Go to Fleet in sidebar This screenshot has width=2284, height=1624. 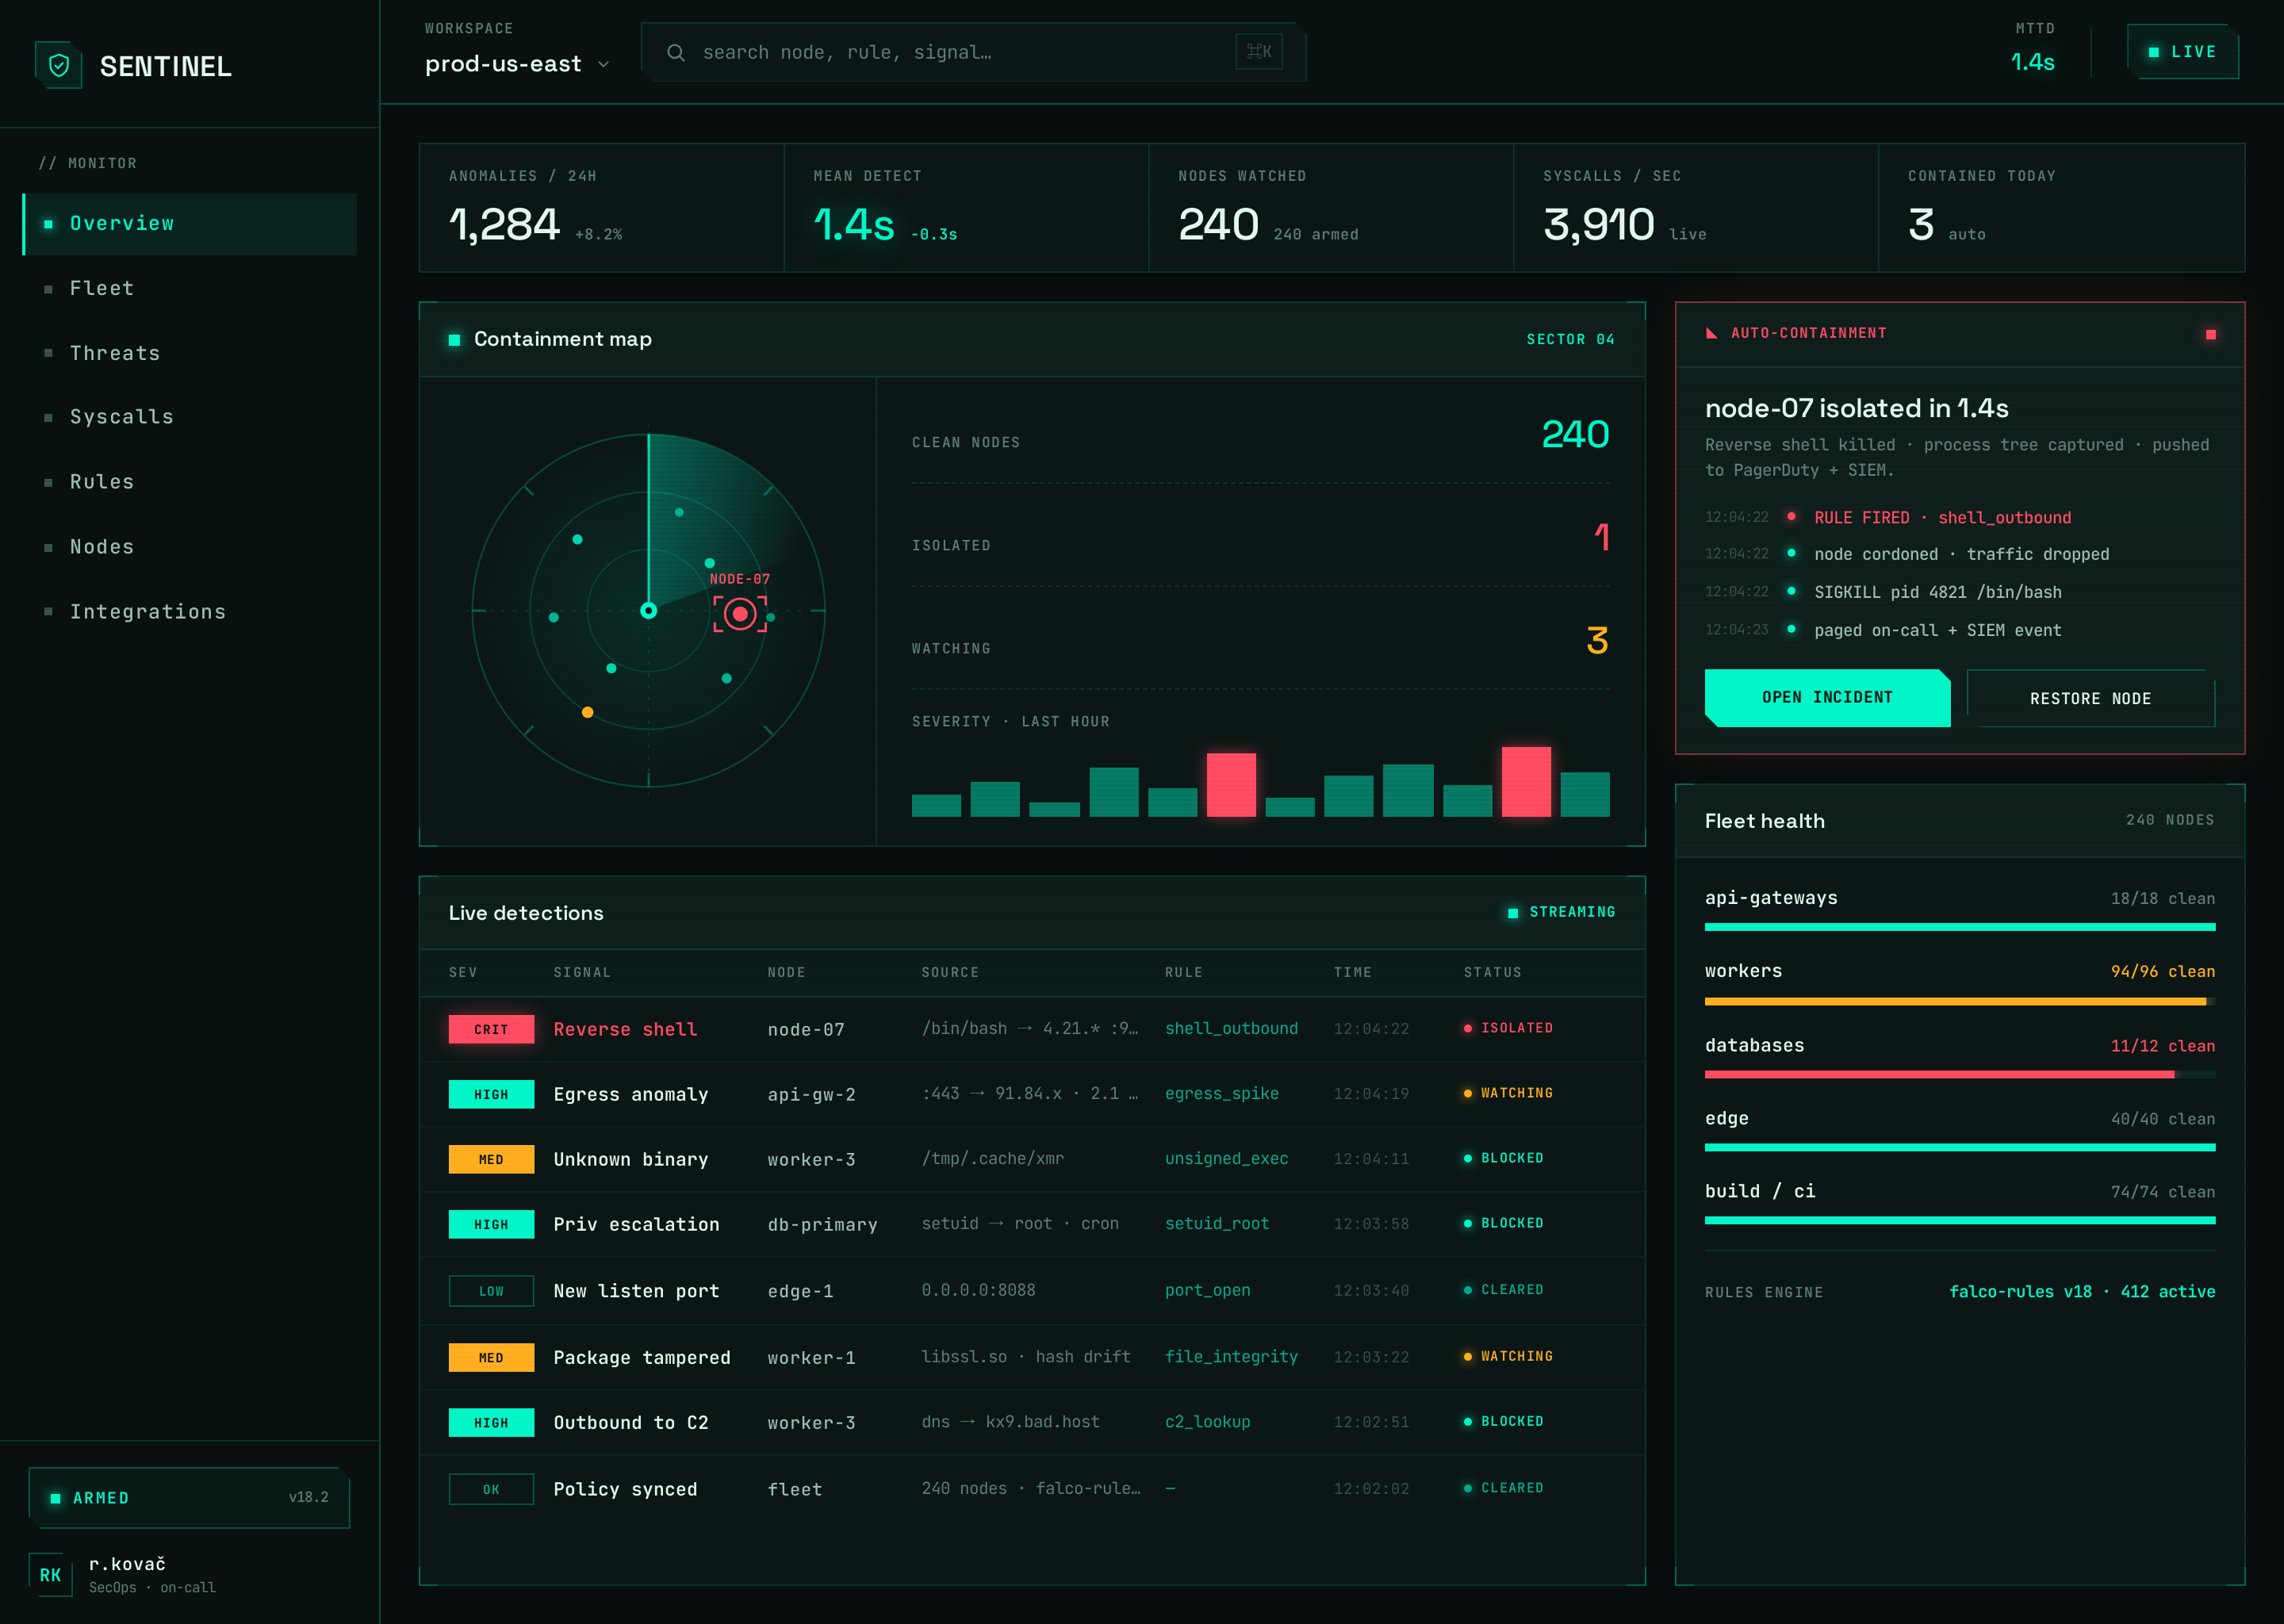click(189, 289)
